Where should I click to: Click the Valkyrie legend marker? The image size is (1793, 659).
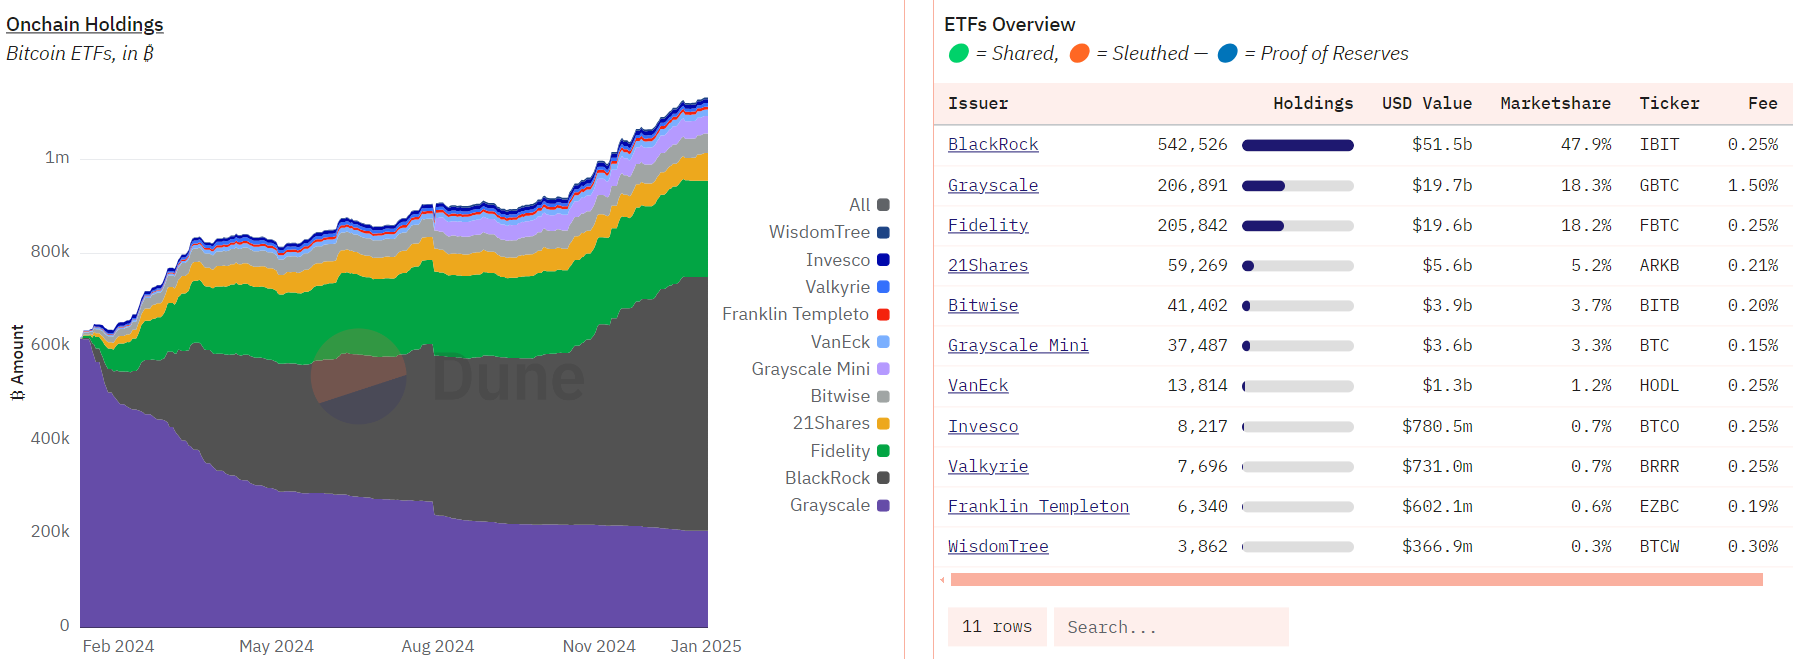(883, 287)
